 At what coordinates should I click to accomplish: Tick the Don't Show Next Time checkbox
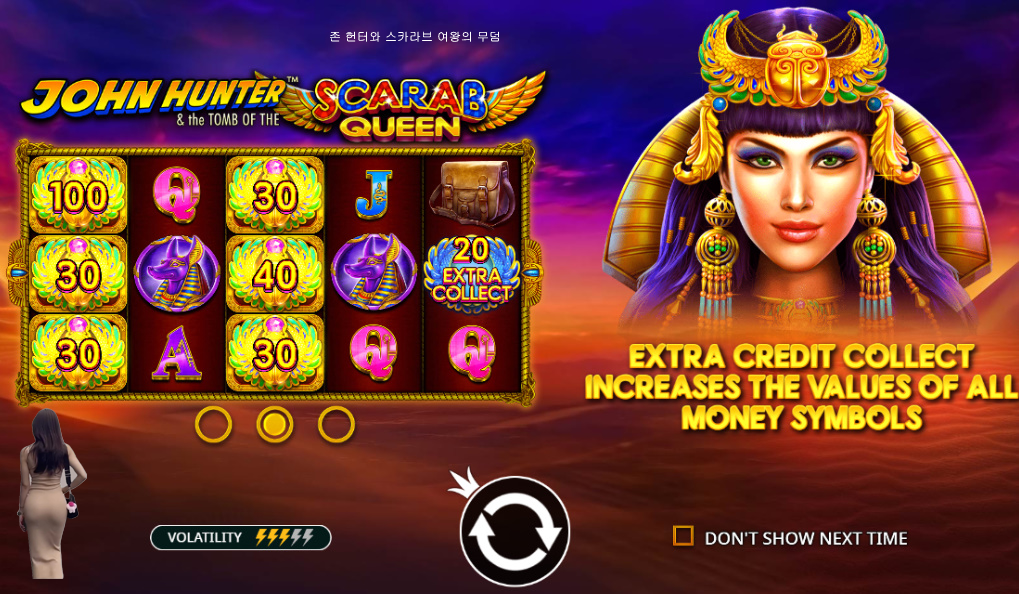683,536
